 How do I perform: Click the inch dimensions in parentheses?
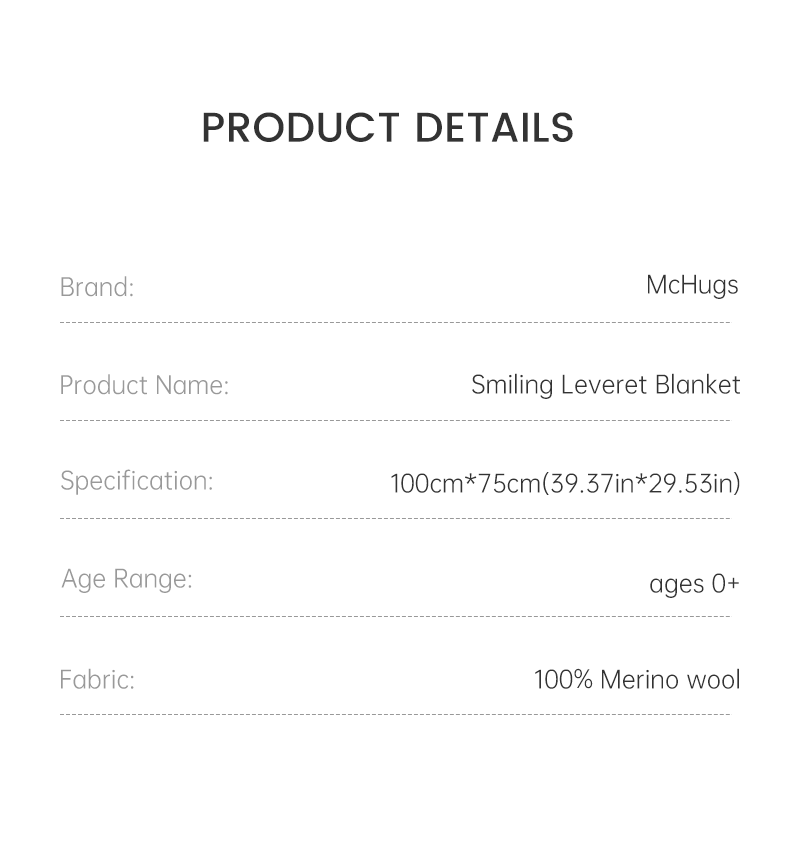641,484
